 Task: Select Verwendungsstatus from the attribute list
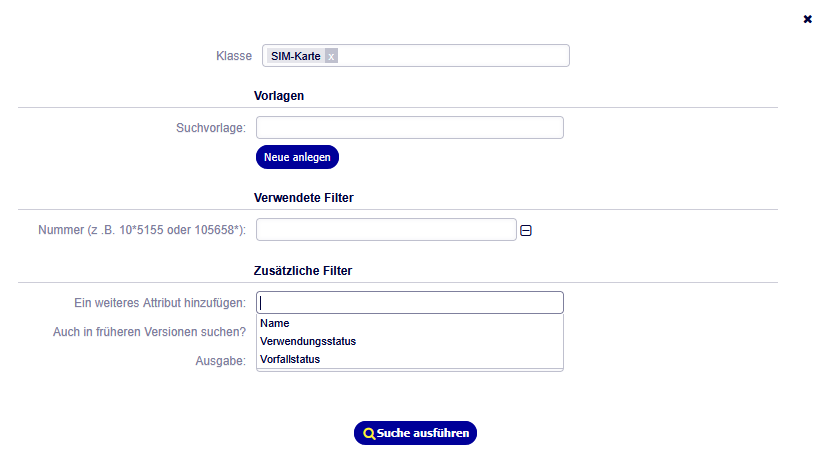click(308, 341)
